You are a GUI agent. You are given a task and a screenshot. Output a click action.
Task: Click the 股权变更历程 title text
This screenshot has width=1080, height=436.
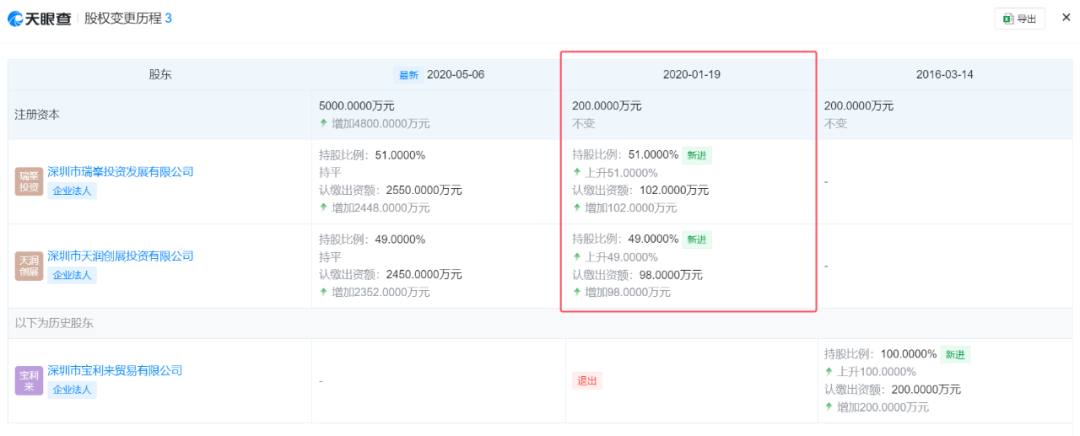pos(123,19)
